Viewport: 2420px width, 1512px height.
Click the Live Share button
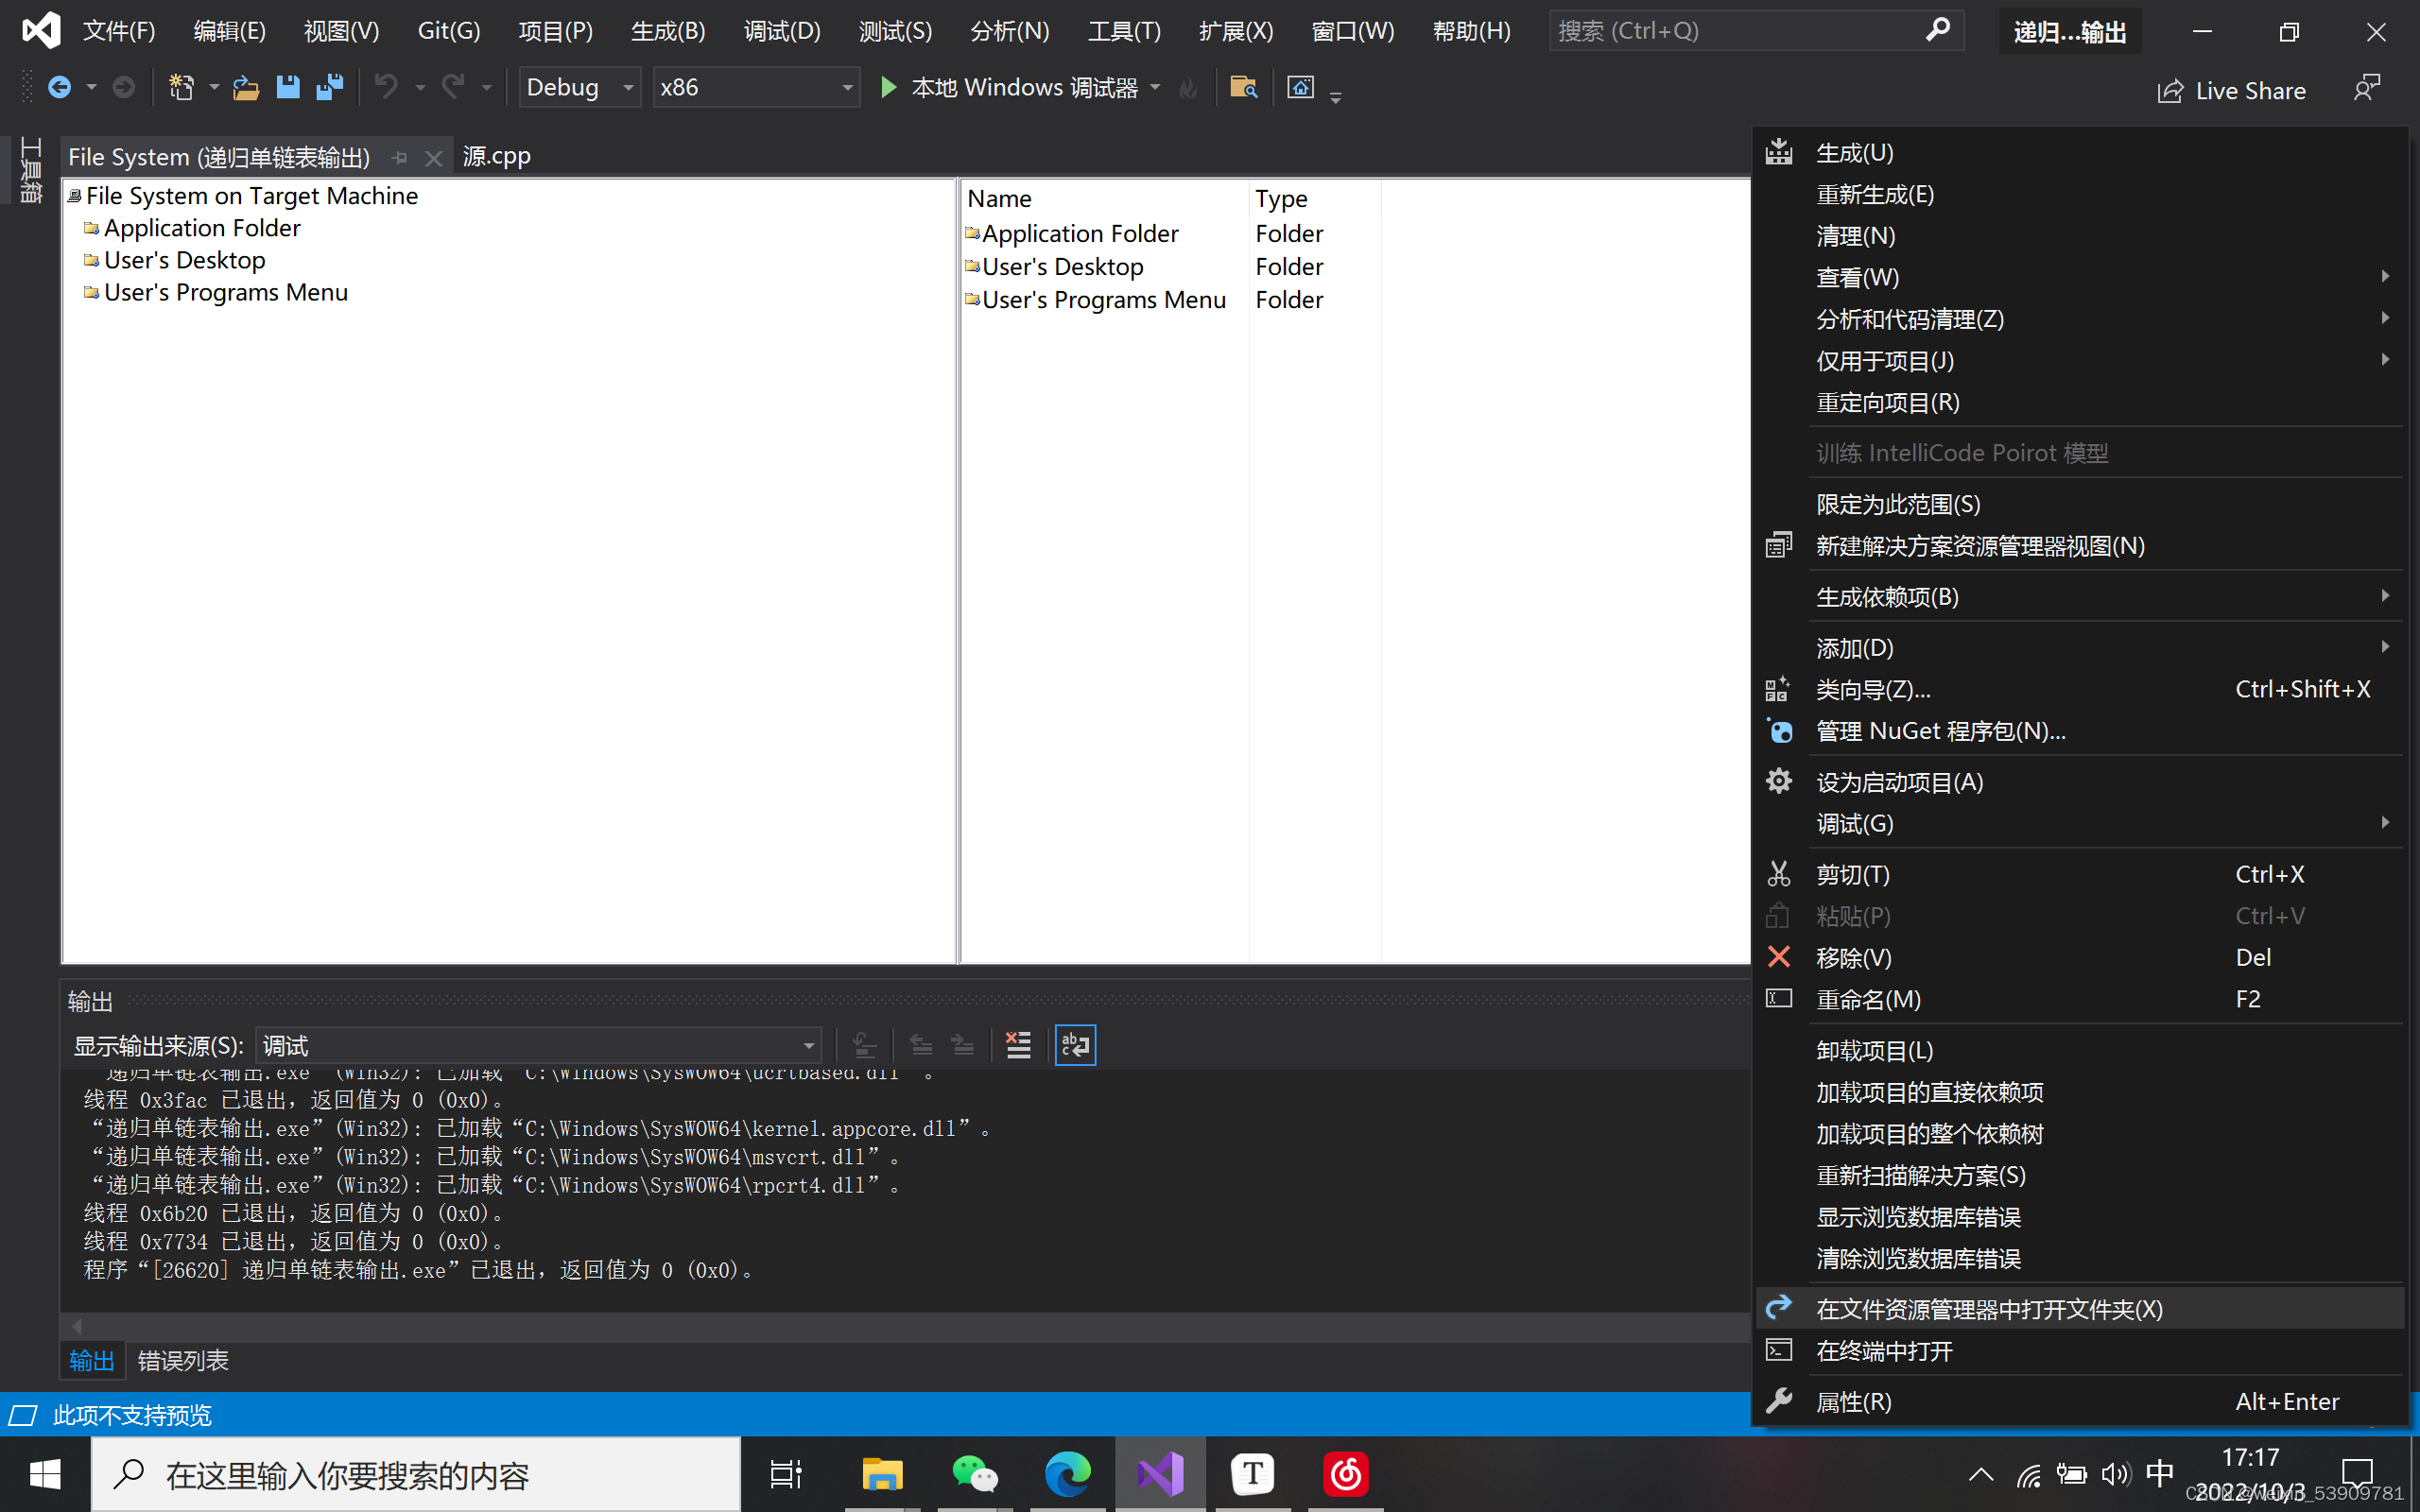point(2232,91)
